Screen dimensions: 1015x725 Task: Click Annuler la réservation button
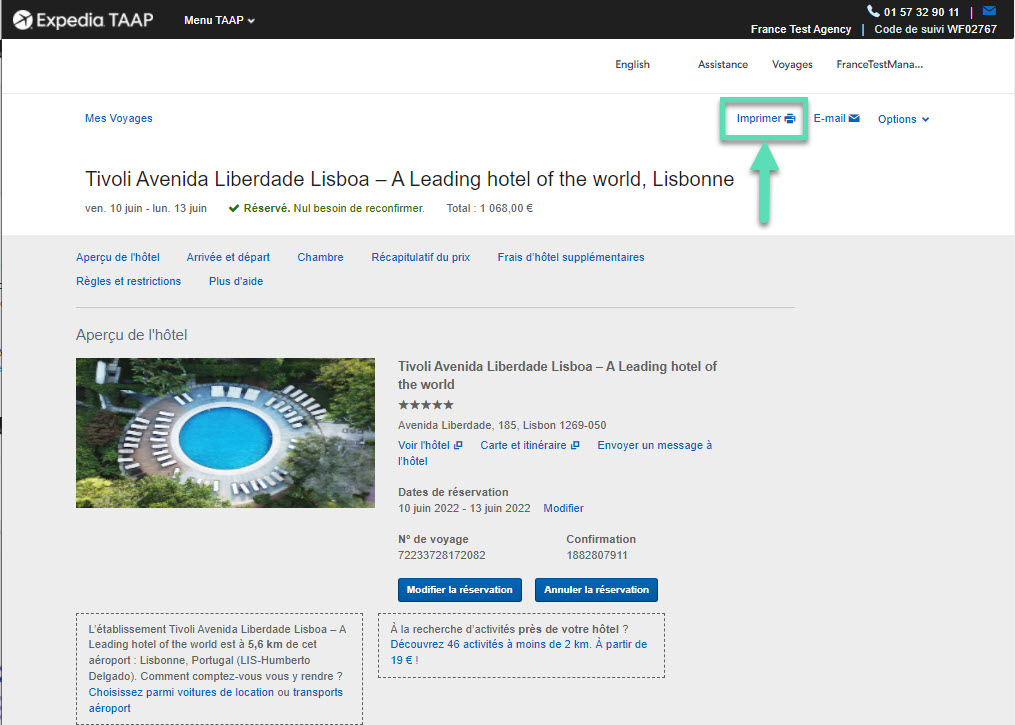(596, 590)
